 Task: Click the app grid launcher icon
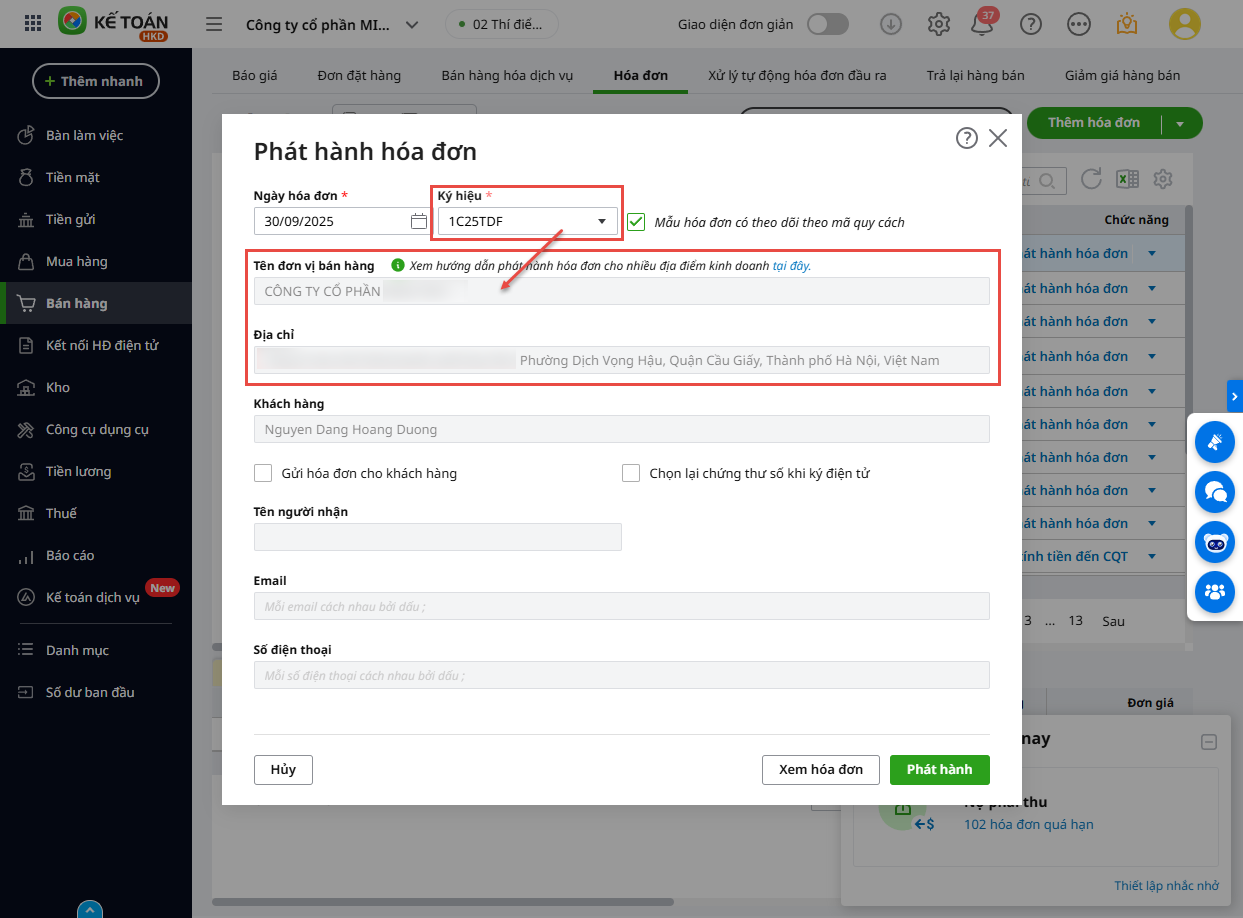[33, 24]
